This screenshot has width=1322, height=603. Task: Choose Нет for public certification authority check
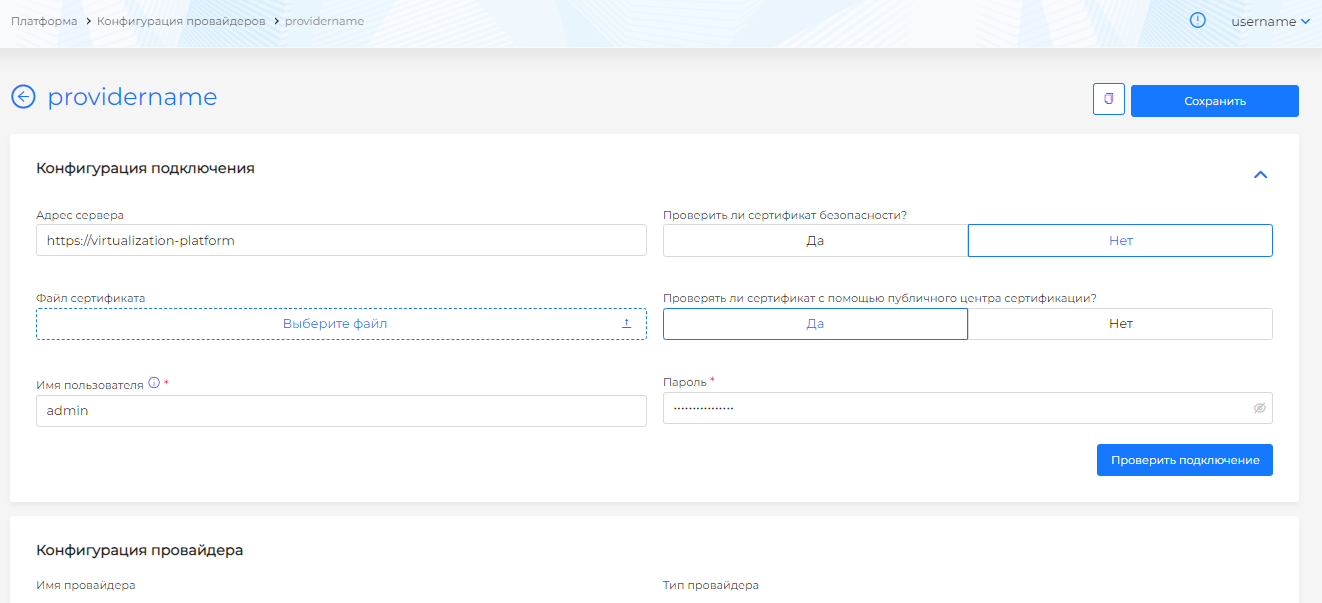tap(1120, 324)
